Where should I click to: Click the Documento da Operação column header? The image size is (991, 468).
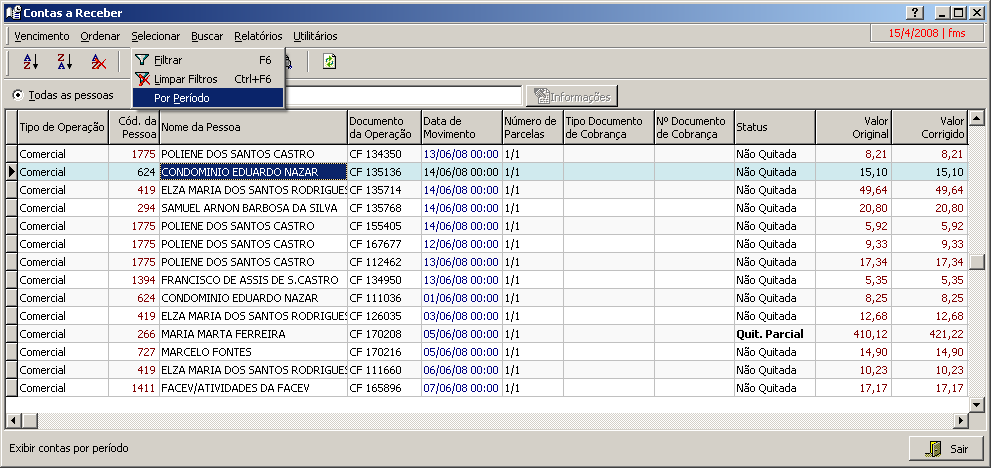(x=384, y=127)
